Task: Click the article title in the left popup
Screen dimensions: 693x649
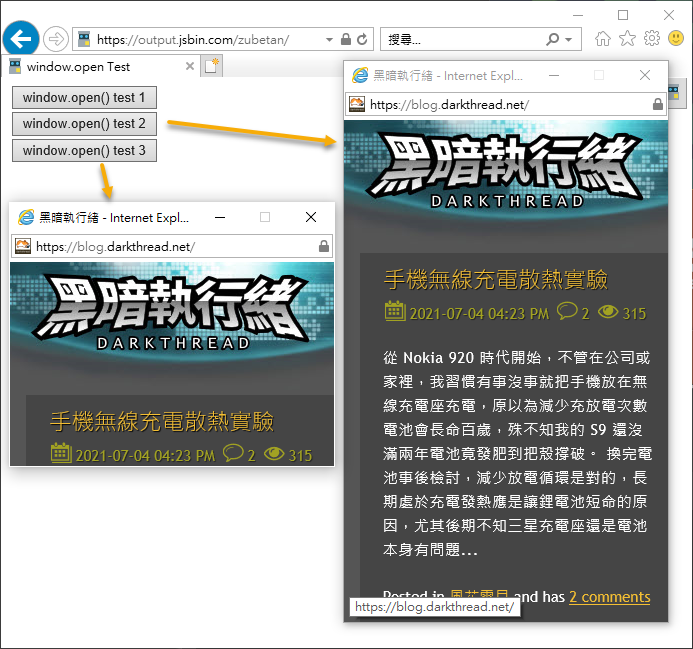Action: pyautogui.click(x=161, y=421)
